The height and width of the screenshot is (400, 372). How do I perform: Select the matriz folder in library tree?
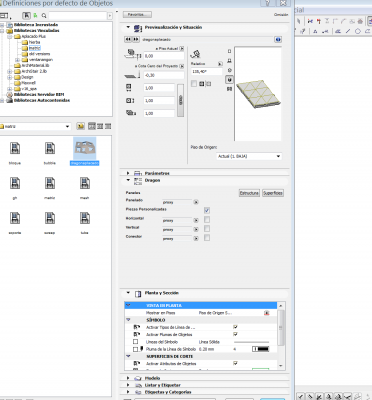[34, 48]
